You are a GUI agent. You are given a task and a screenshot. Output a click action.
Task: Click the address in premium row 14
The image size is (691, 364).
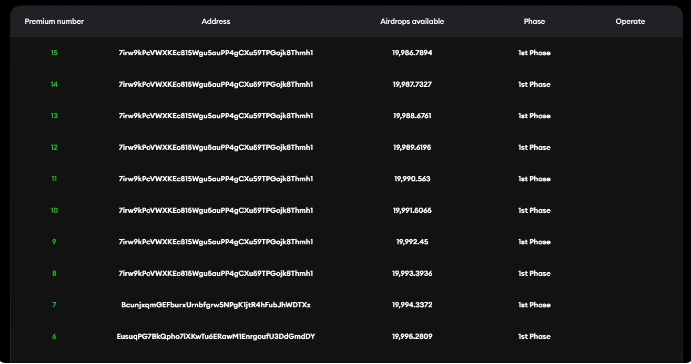(x=215, y=84)
